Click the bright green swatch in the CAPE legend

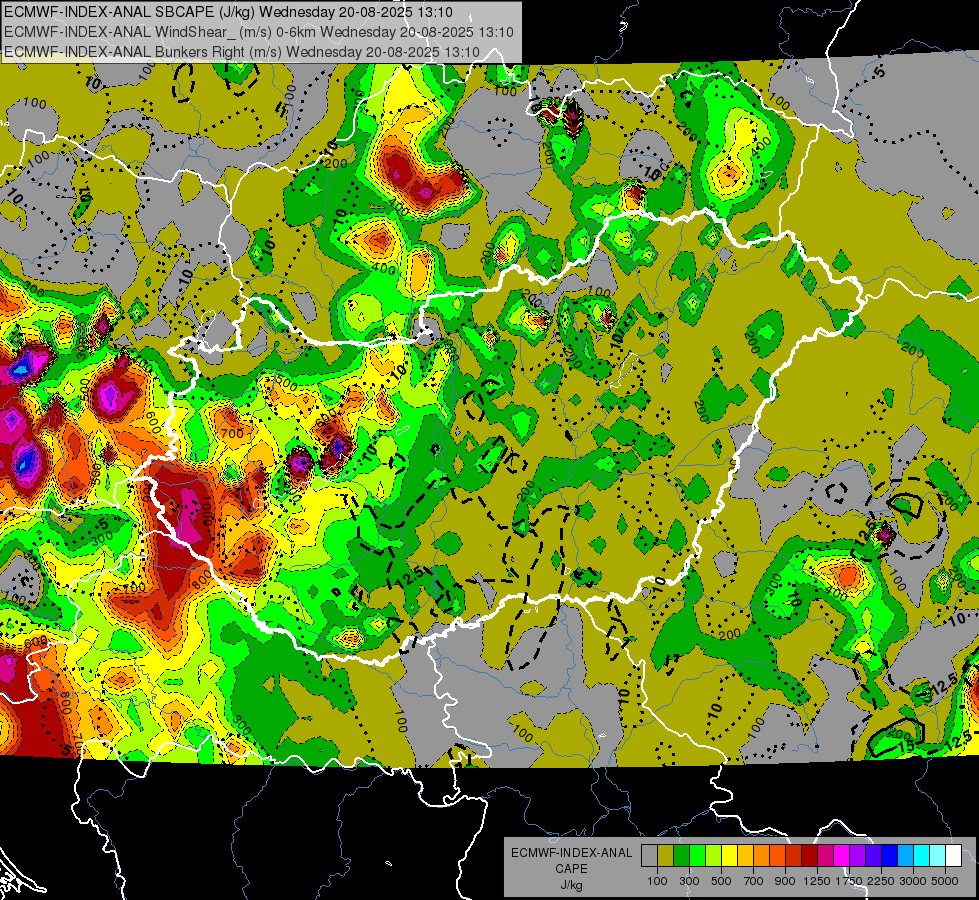[x=697, y=855]
